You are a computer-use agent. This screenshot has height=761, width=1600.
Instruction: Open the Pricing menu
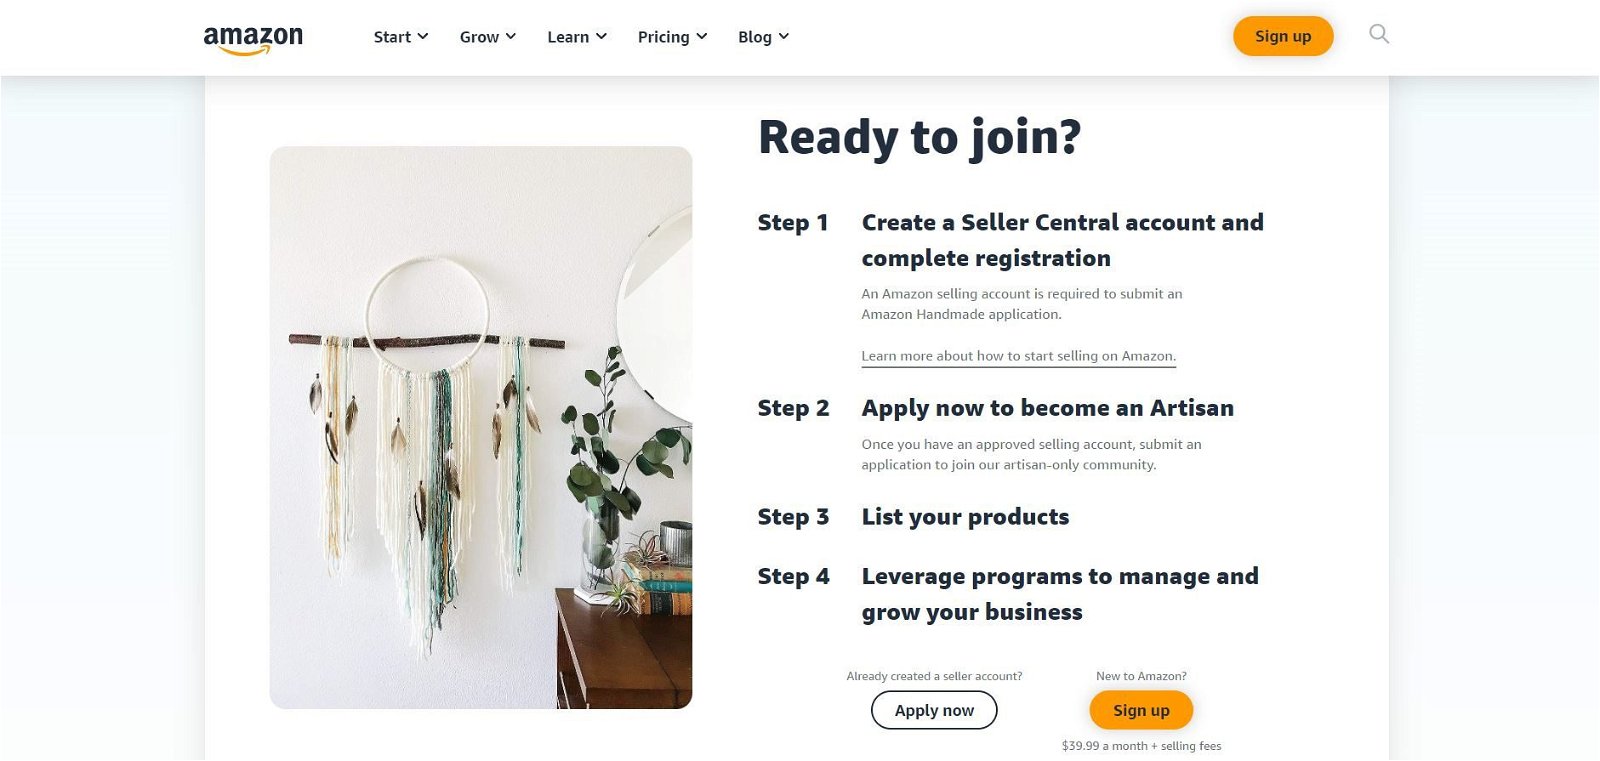click(x=672, y=37)
